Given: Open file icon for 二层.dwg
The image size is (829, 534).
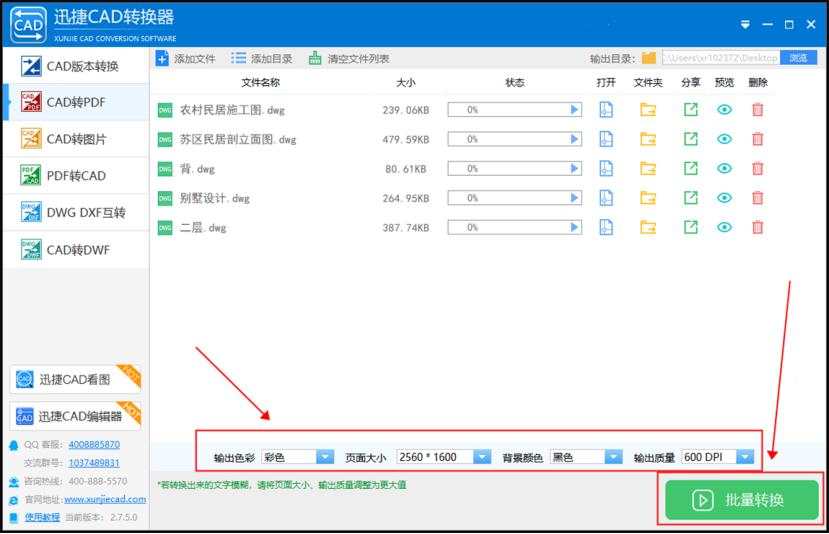Looking at the screenshot, I should click(606, 227).
